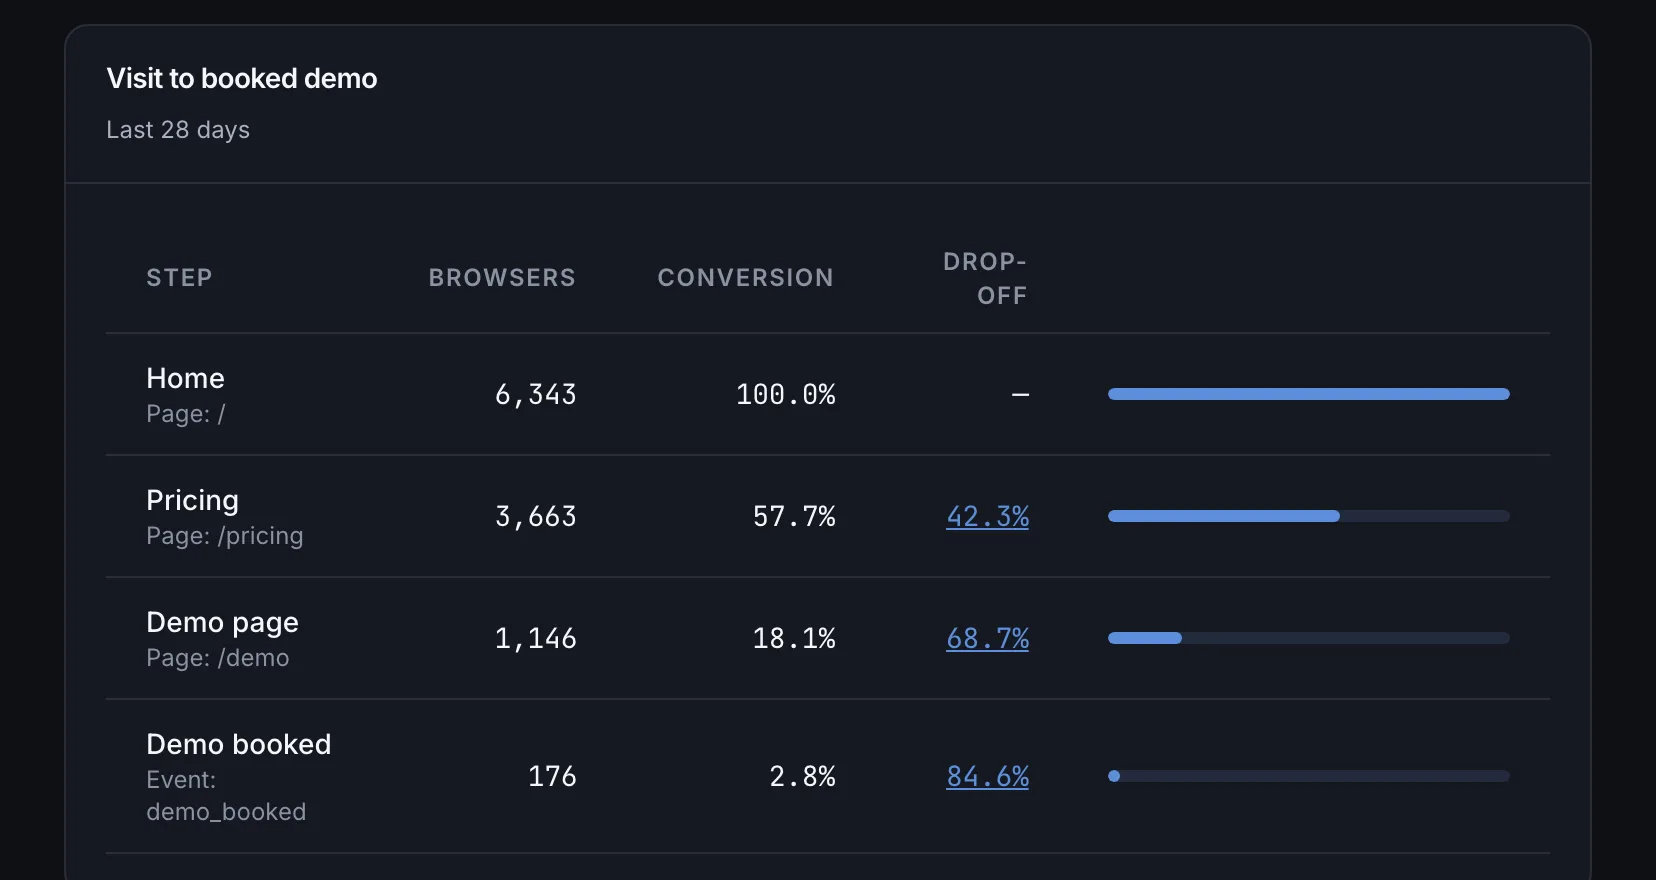Click the 'Last 28 days' subtitle

pyautogui.click(x=178, y=130)
